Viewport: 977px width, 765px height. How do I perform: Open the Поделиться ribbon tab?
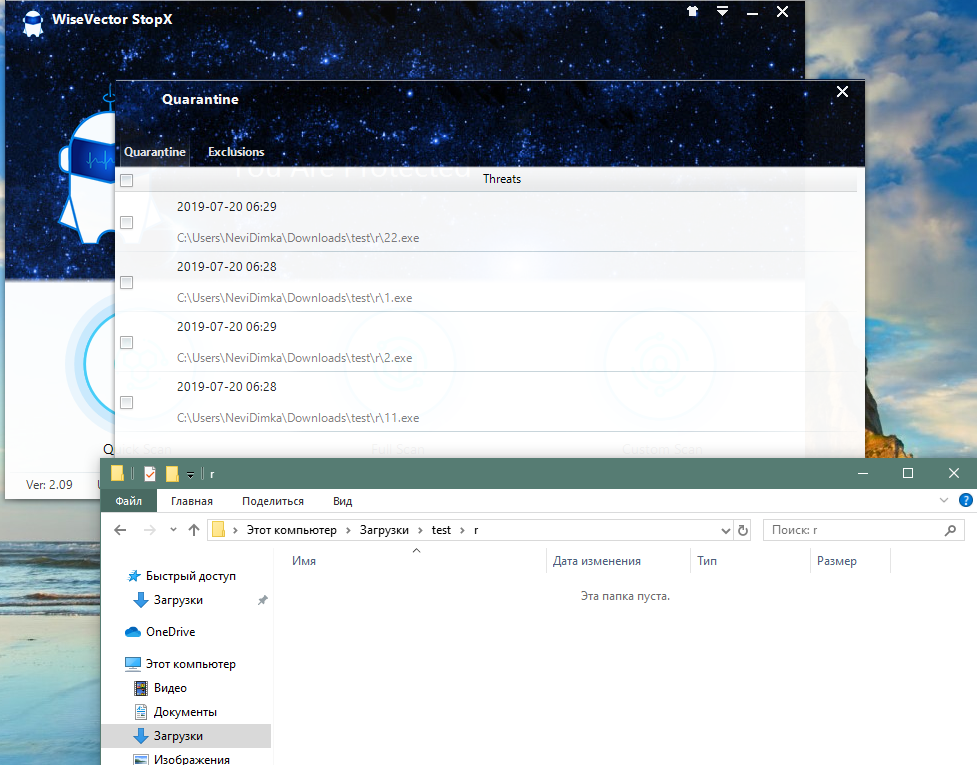click(273, 501)
